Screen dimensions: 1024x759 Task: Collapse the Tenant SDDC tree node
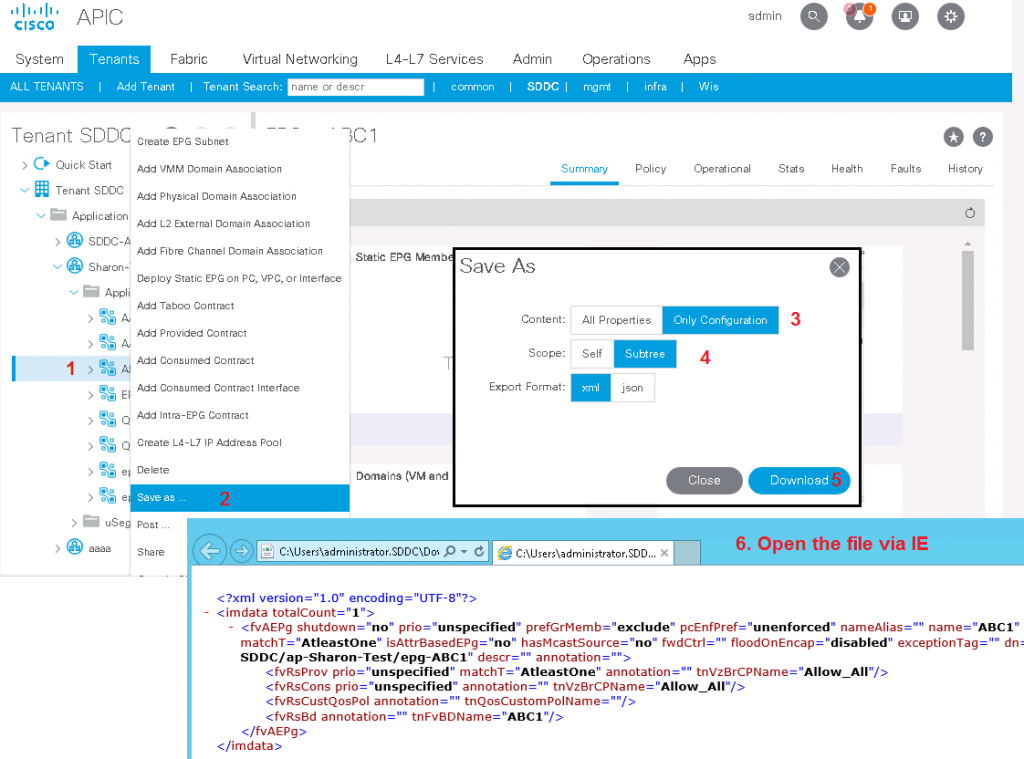coord(25,190)
